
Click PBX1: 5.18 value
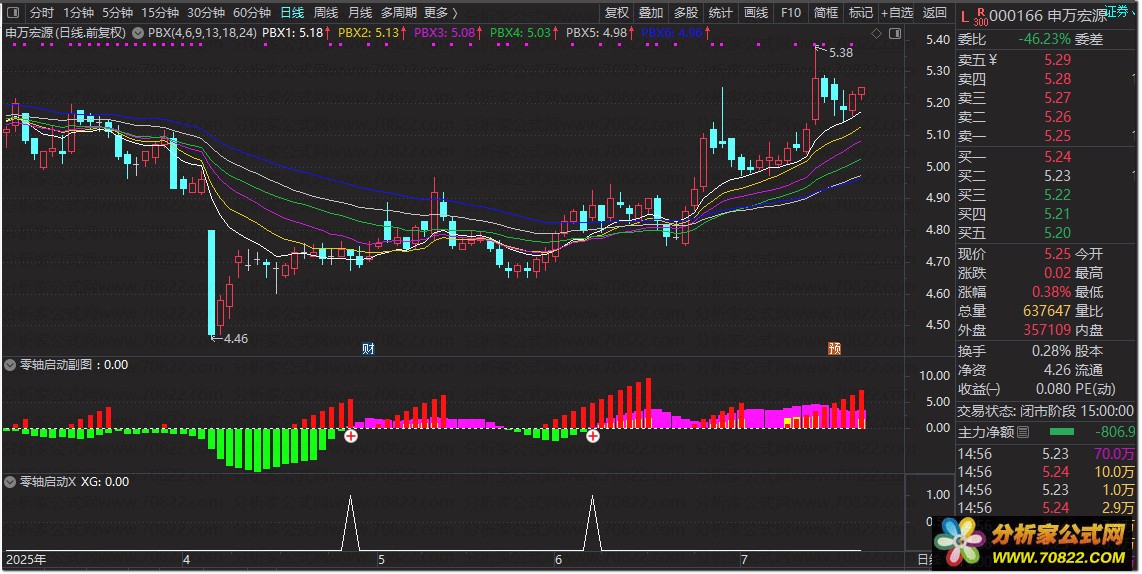tap(292, 33)
